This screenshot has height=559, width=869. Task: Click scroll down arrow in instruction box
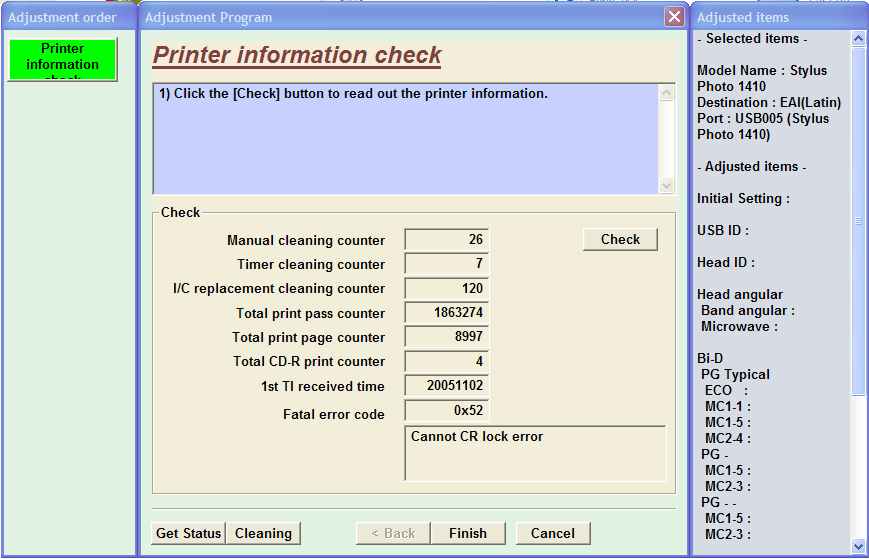coord(666,186)
